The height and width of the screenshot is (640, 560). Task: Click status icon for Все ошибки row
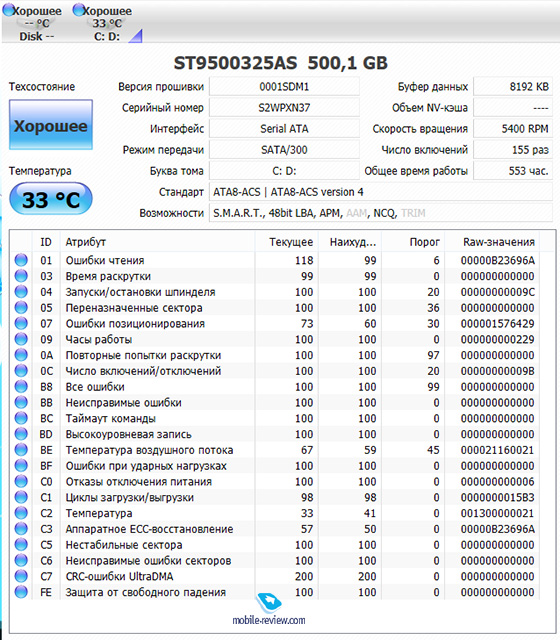(21, 387)
